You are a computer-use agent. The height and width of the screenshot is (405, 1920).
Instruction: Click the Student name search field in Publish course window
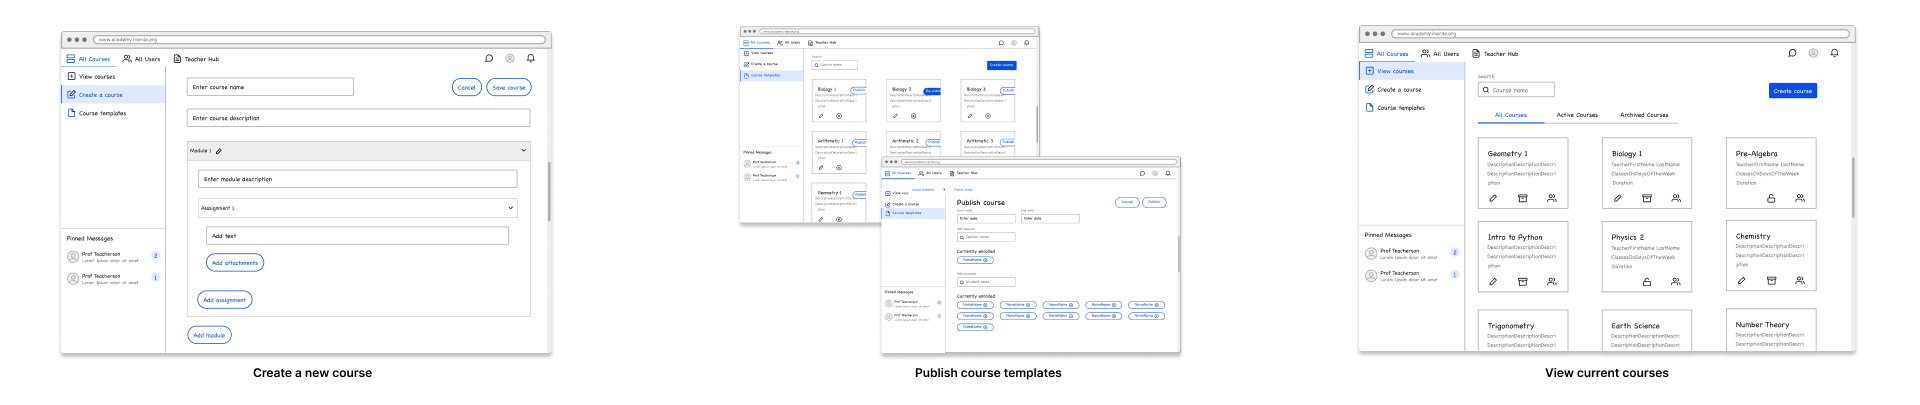pyautogui.click(x=986, y=282)
